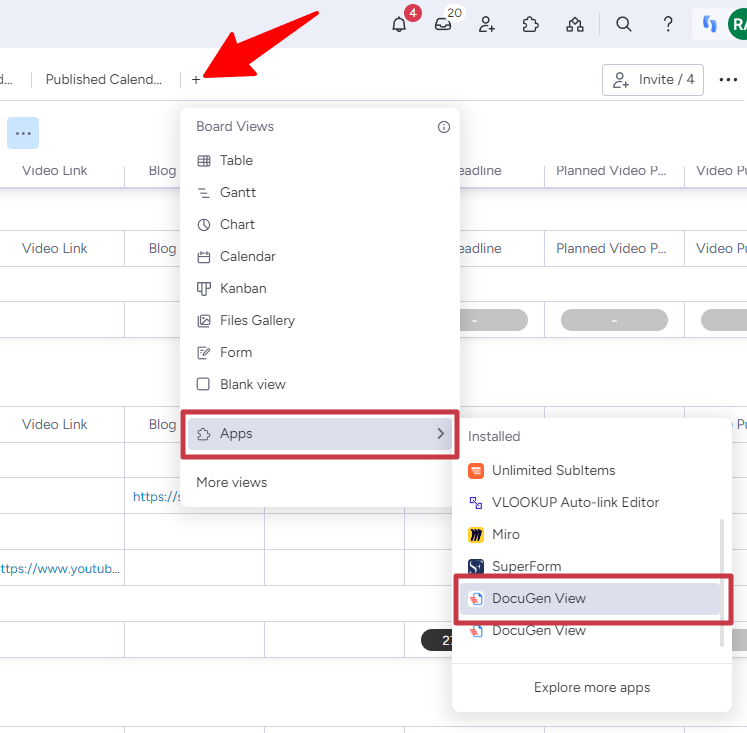Open the user avatar profile
The width and height of the screenshot is (747, 733).
click(x=737, y=24)
